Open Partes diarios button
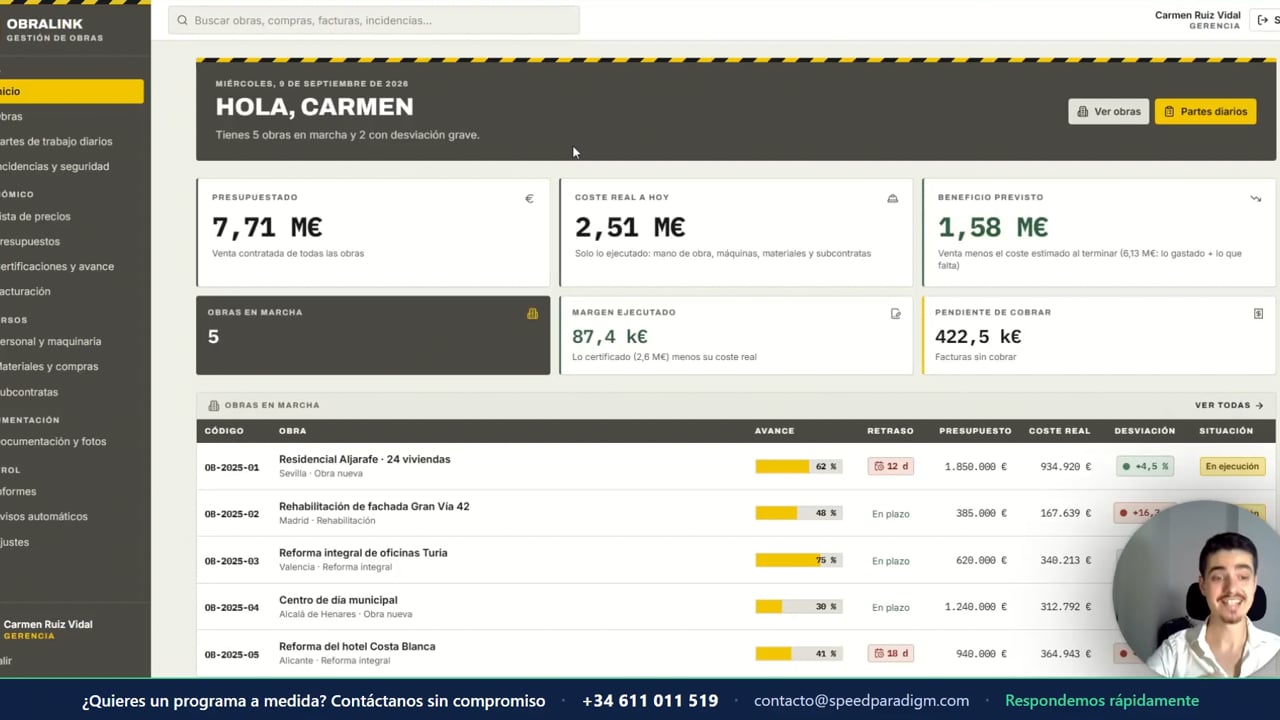 (x=1205, y=111)
